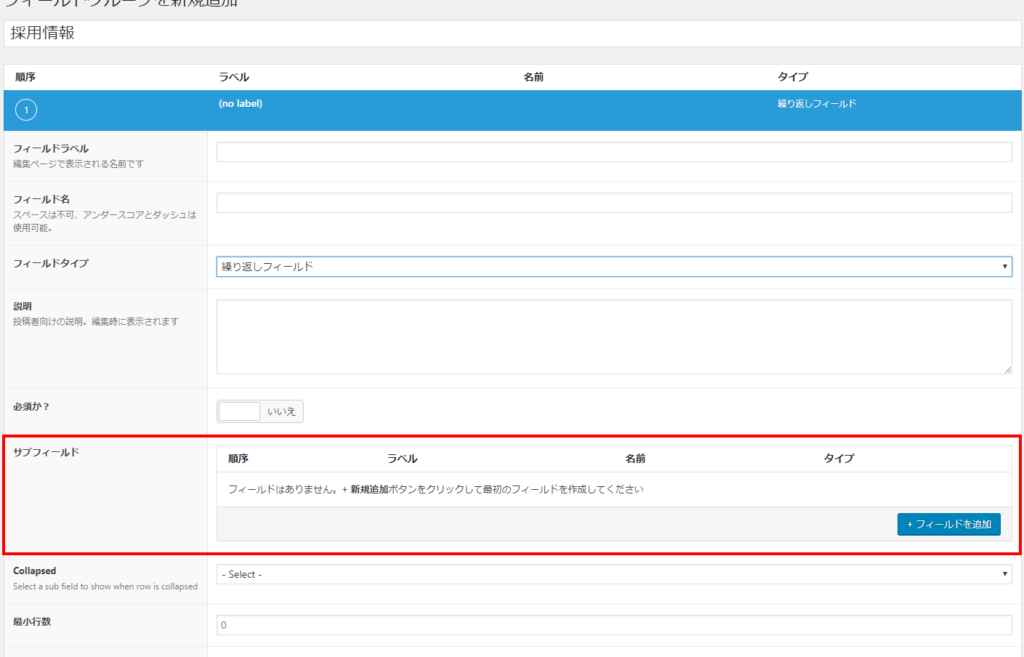Expand the Collapsed select dropdown

(614, 574)
